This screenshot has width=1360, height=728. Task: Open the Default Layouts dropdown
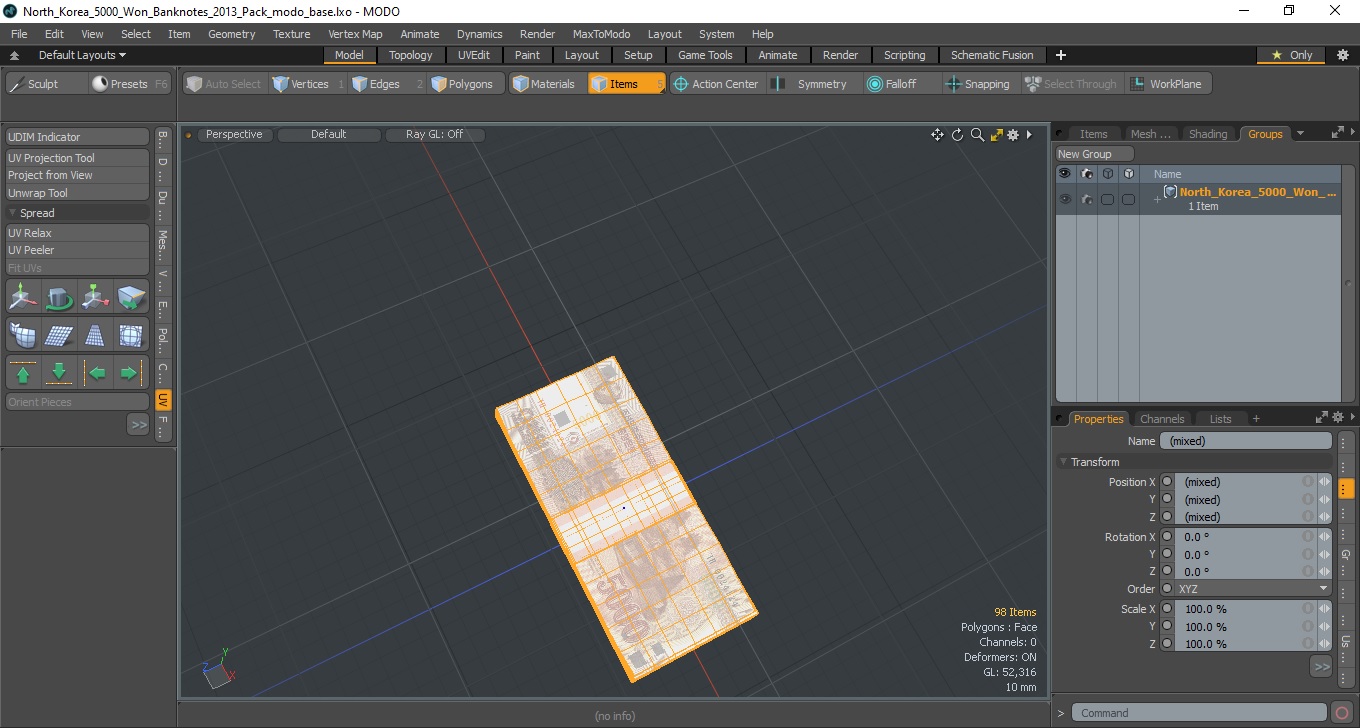tap(83, 55)
